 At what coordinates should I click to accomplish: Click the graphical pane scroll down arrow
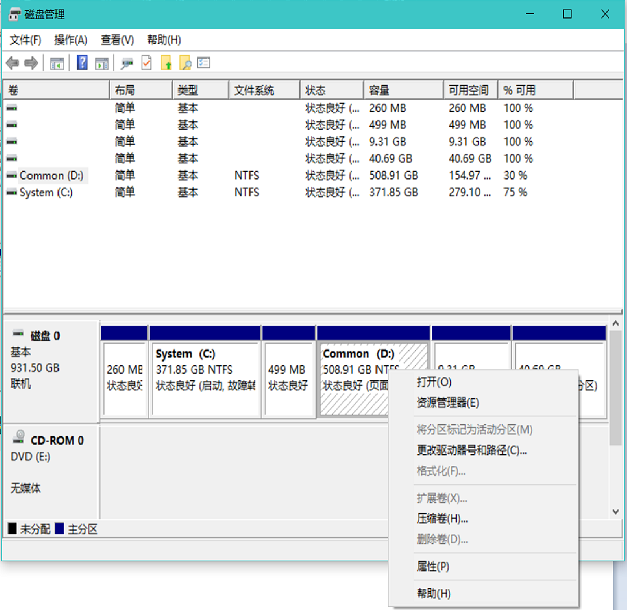click(616, 511)
